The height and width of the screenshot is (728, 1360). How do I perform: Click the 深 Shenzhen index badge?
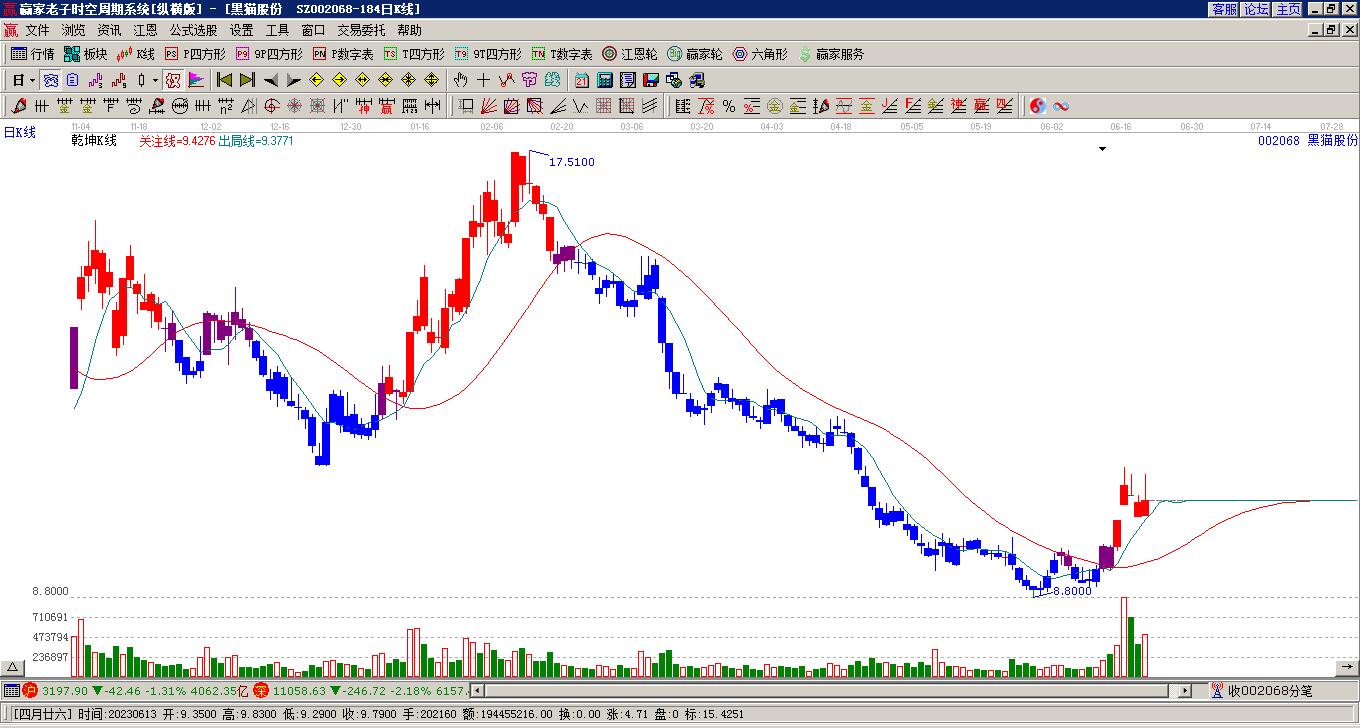(x=261, y=690)
